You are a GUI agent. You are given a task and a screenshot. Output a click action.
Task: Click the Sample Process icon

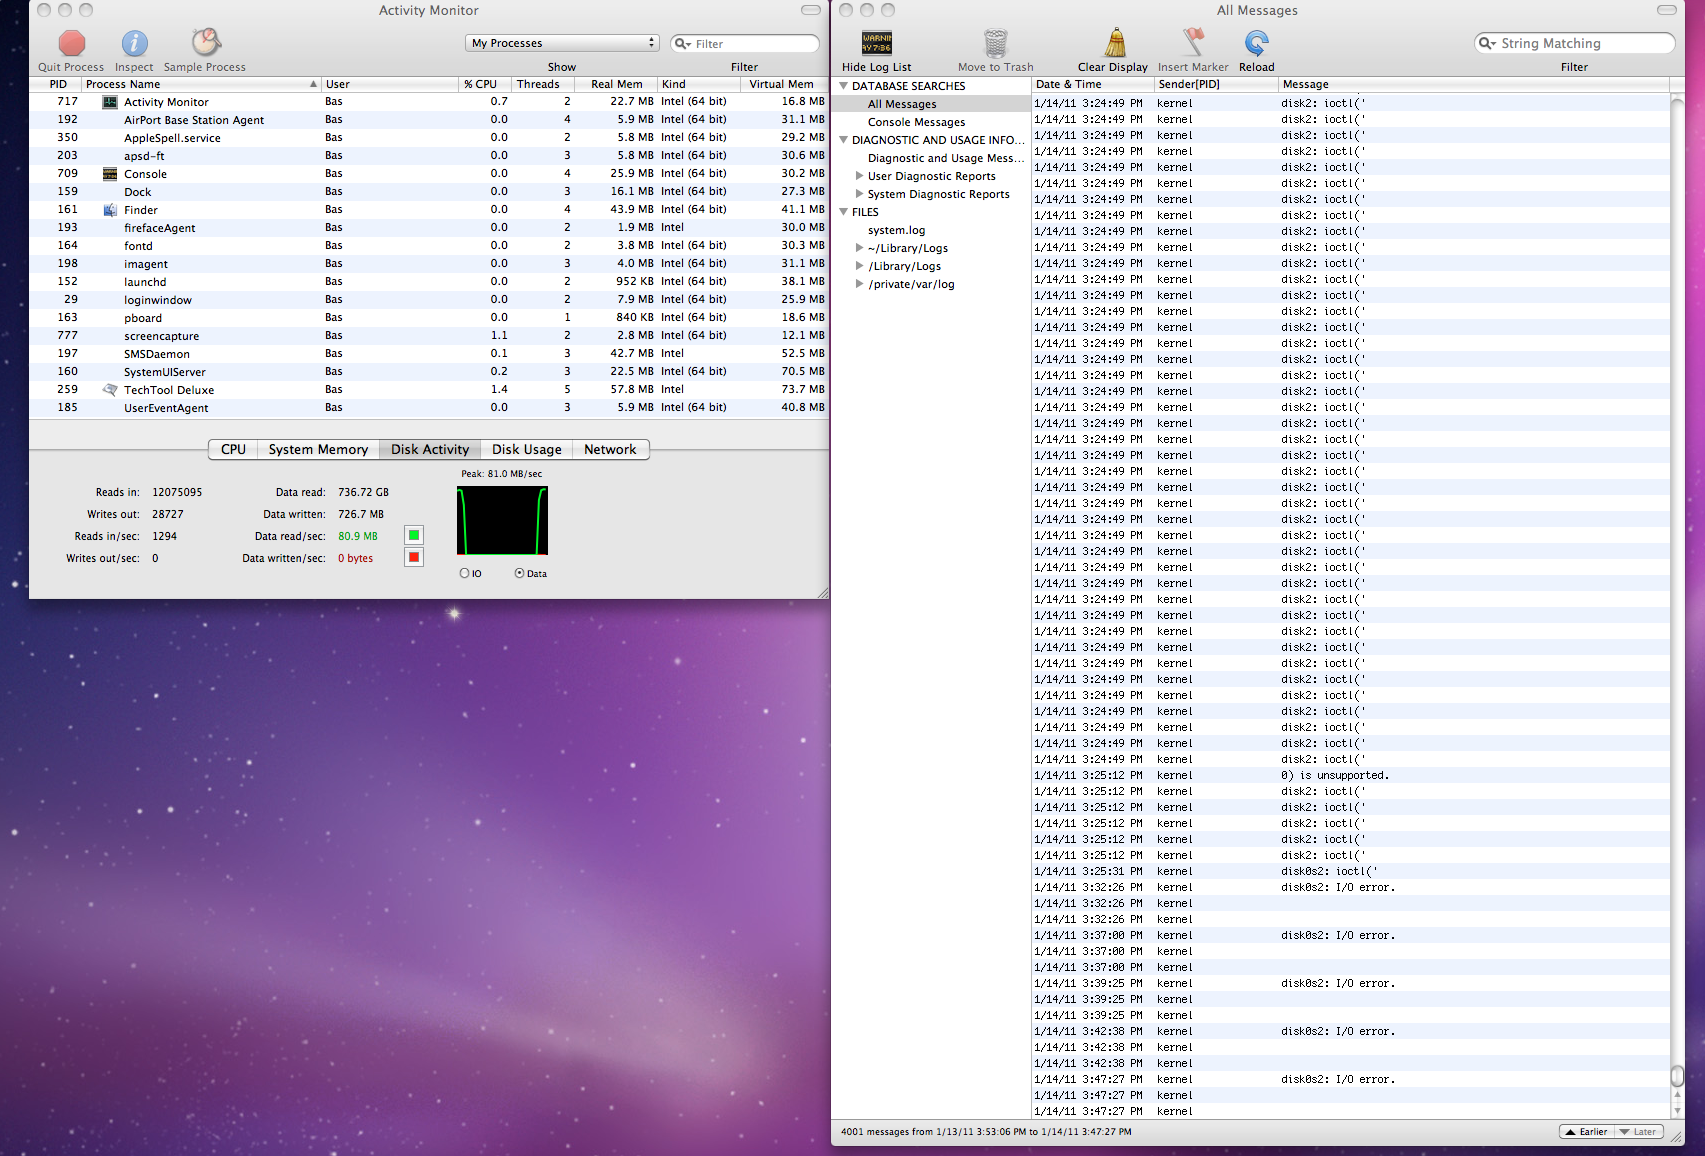pyautogui.click(x=205, y=42)
